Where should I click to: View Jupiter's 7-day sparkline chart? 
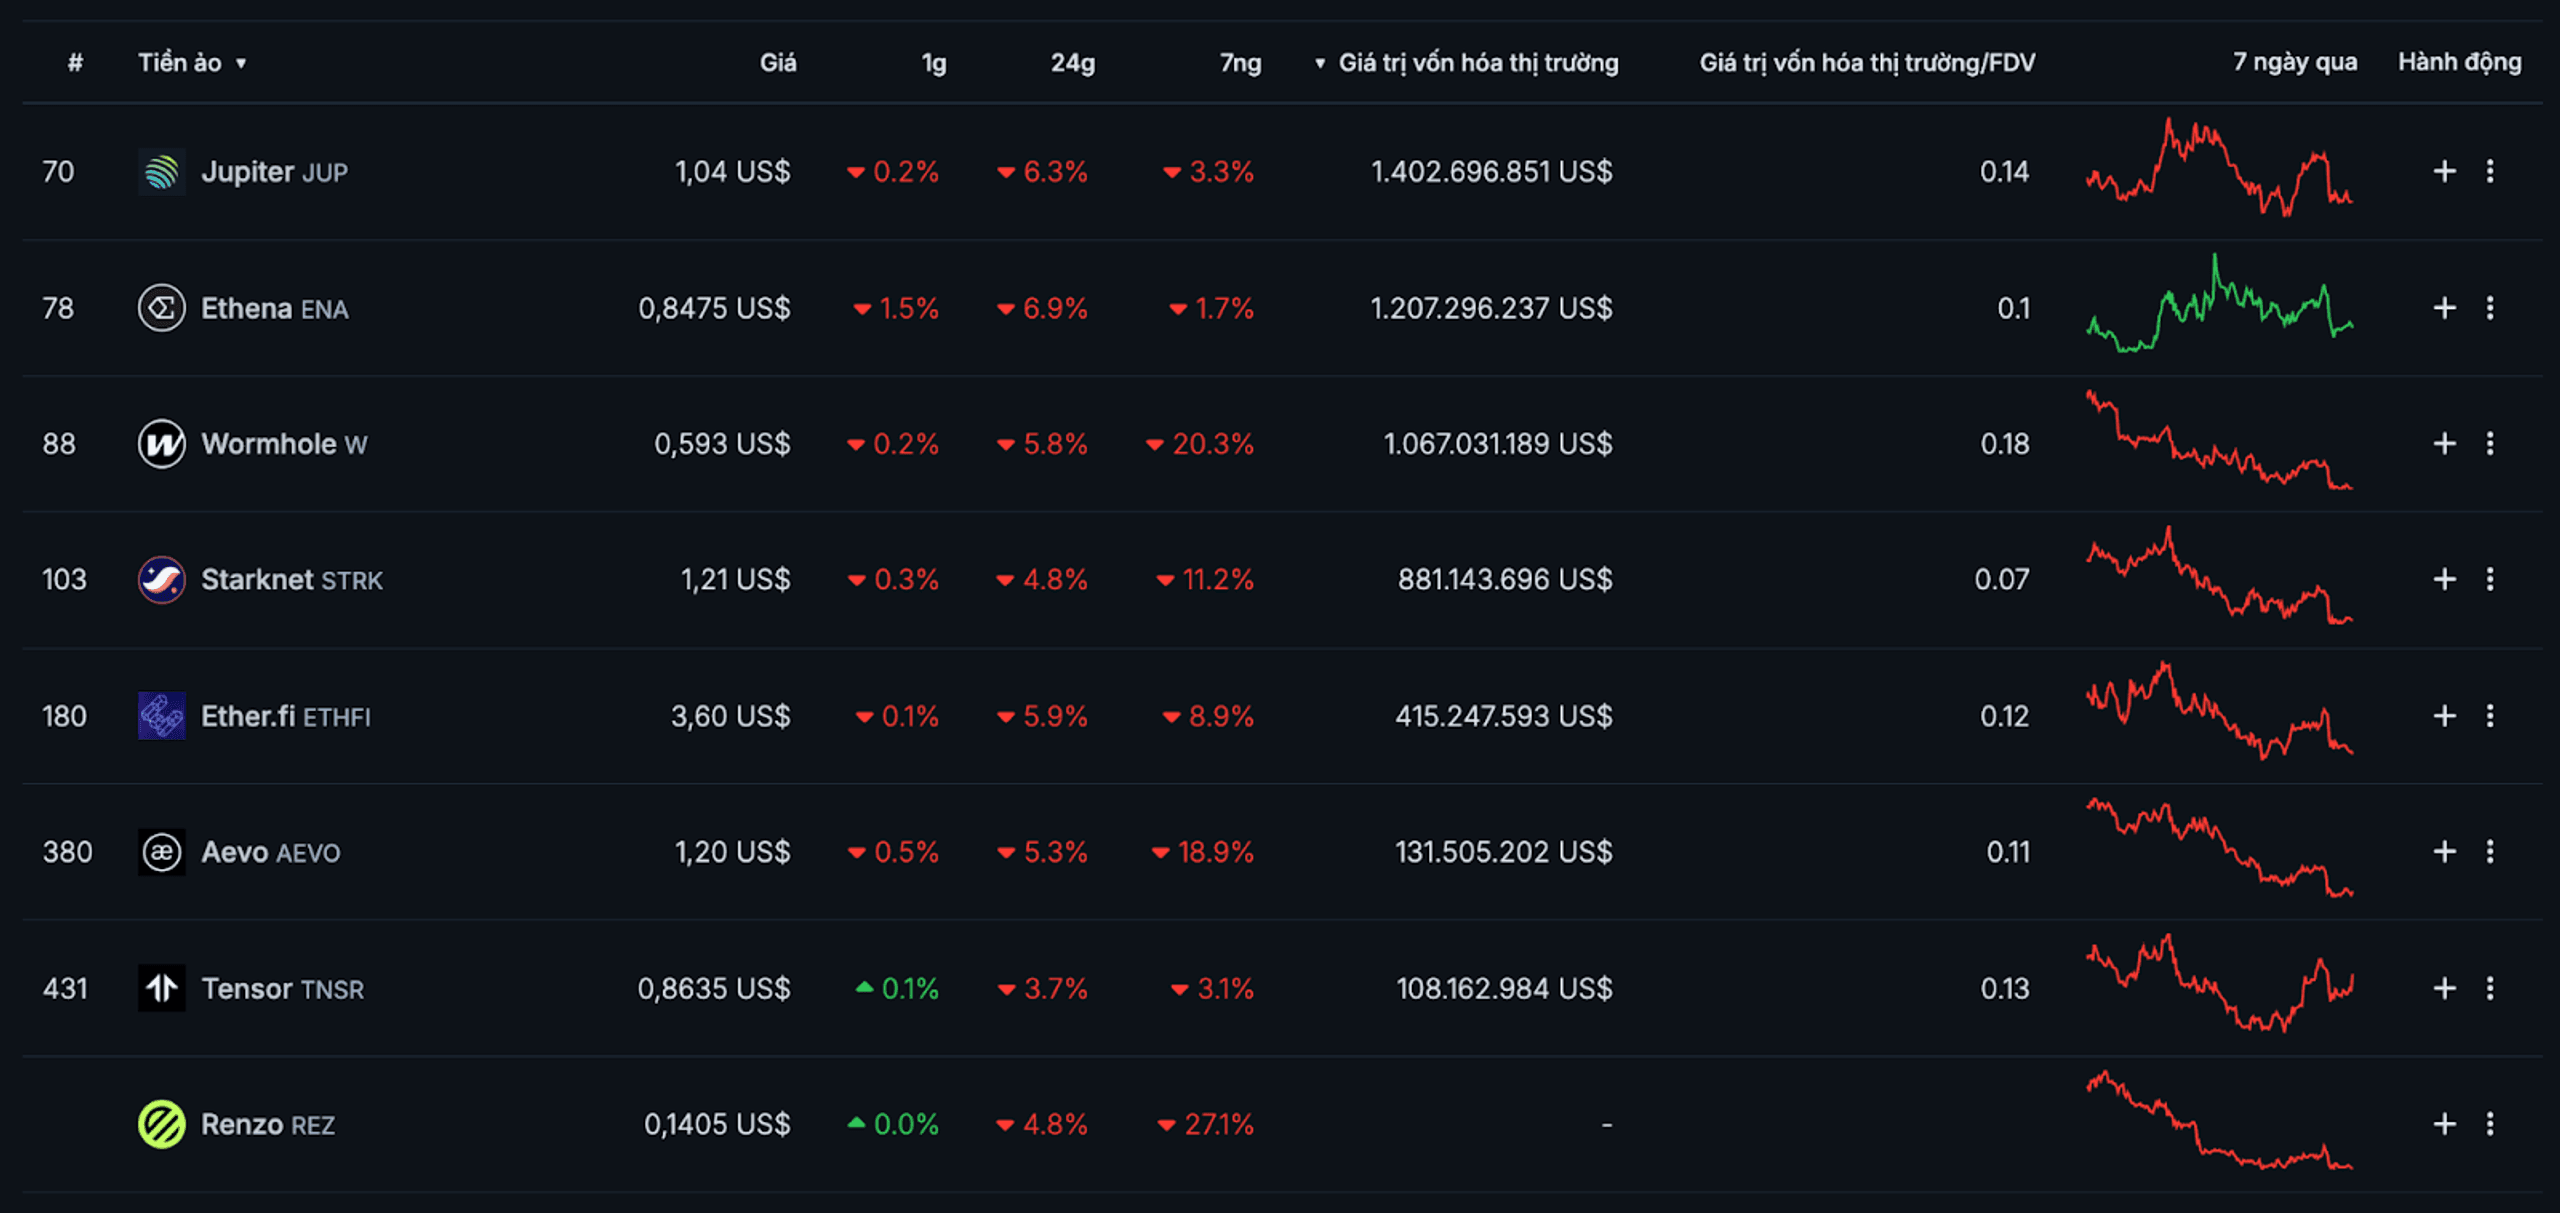click(2220, 168)
